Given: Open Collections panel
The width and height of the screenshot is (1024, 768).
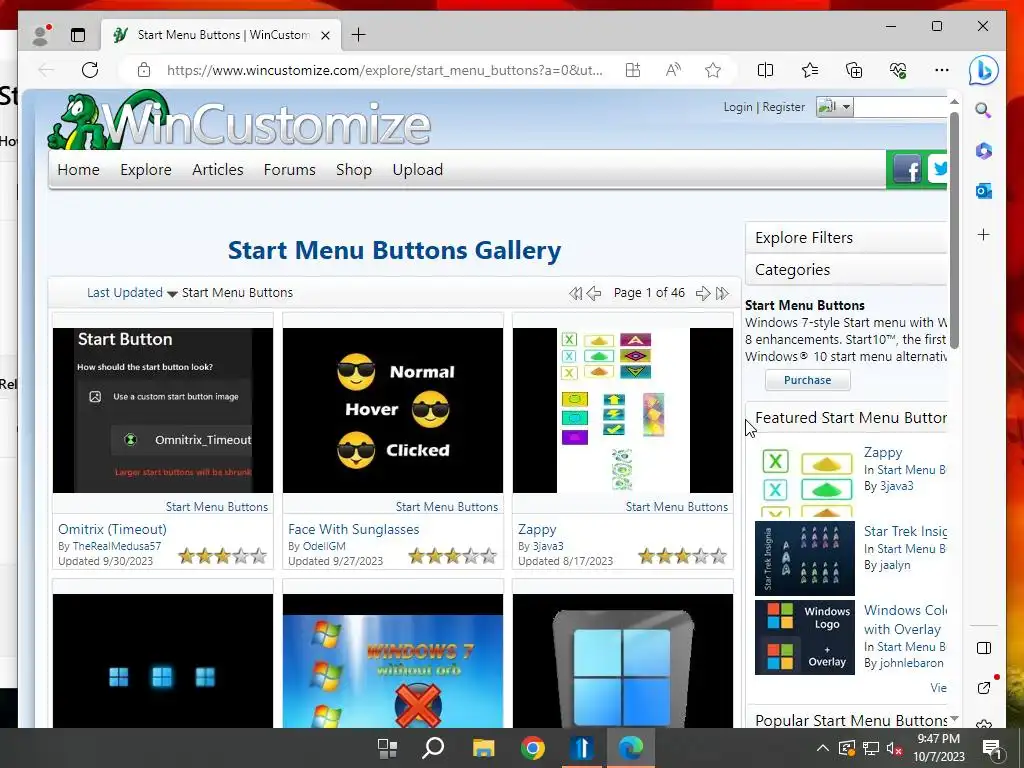Looking at the screenshot, I should coord(854,70).
